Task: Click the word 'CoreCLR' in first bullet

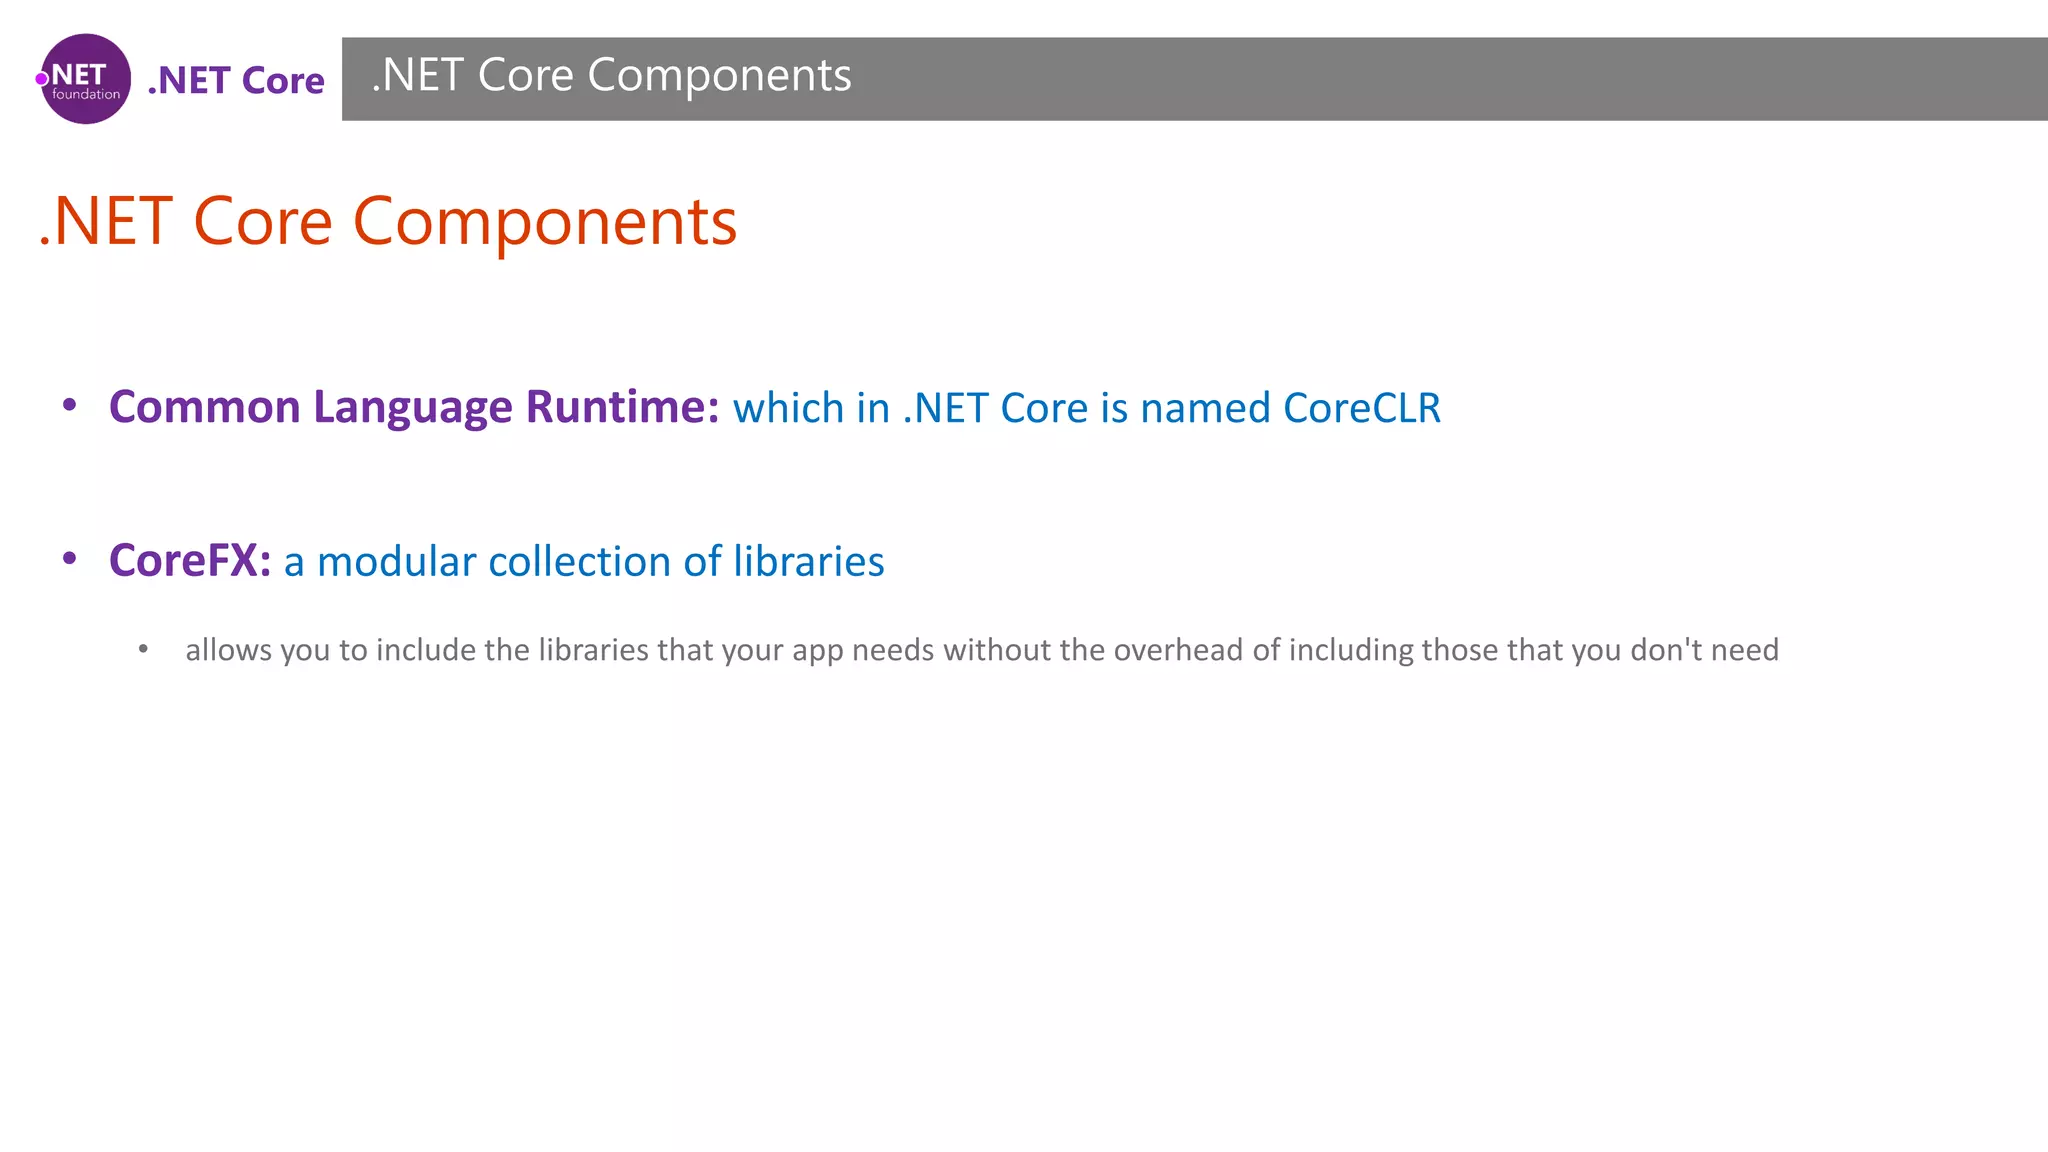Action: point(1362,408)
